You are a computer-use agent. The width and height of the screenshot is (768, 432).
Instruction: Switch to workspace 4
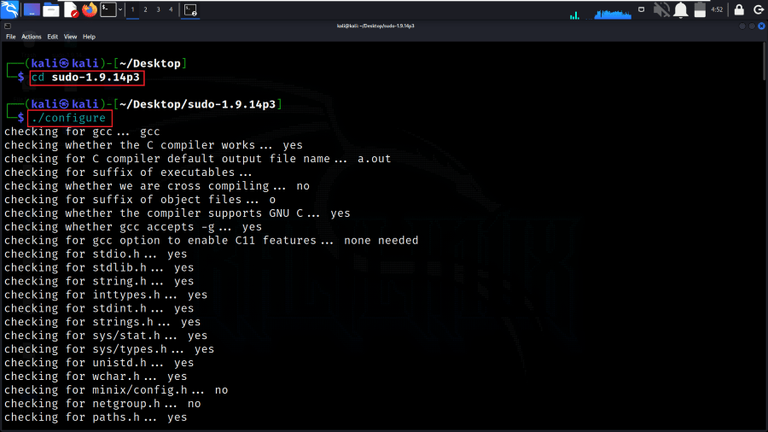pos(171,9)
